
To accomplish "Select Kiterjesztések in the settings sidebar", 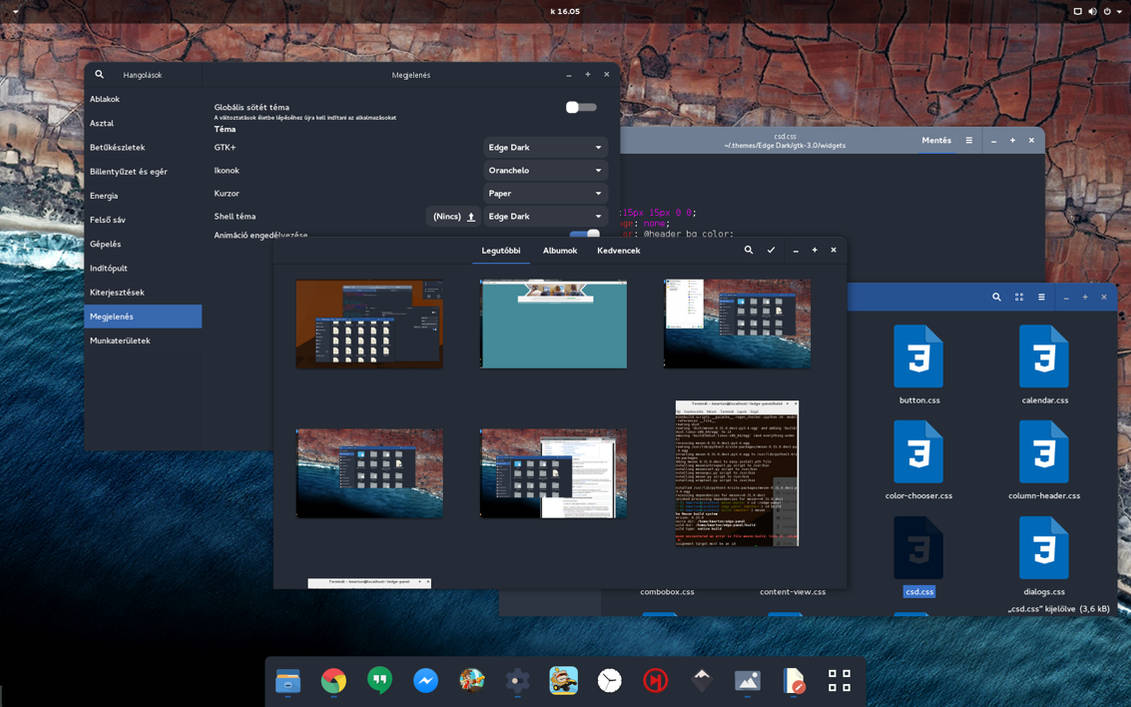I will click(x=117, y=292).
